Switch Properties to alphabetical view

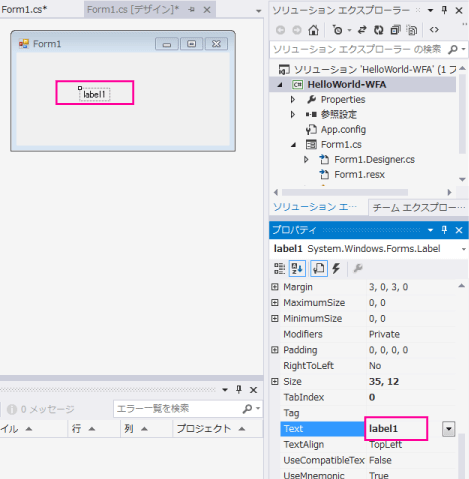pyautogui.click(x=297, y=269)
